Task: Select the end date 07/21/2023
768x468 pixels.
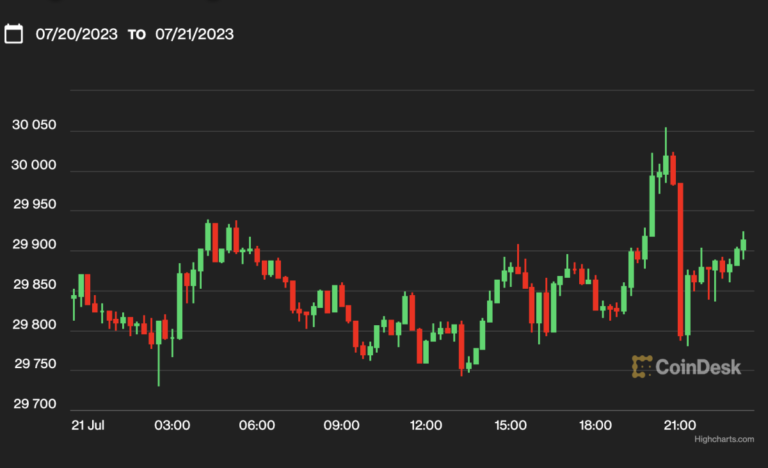Action: [194, 34]
